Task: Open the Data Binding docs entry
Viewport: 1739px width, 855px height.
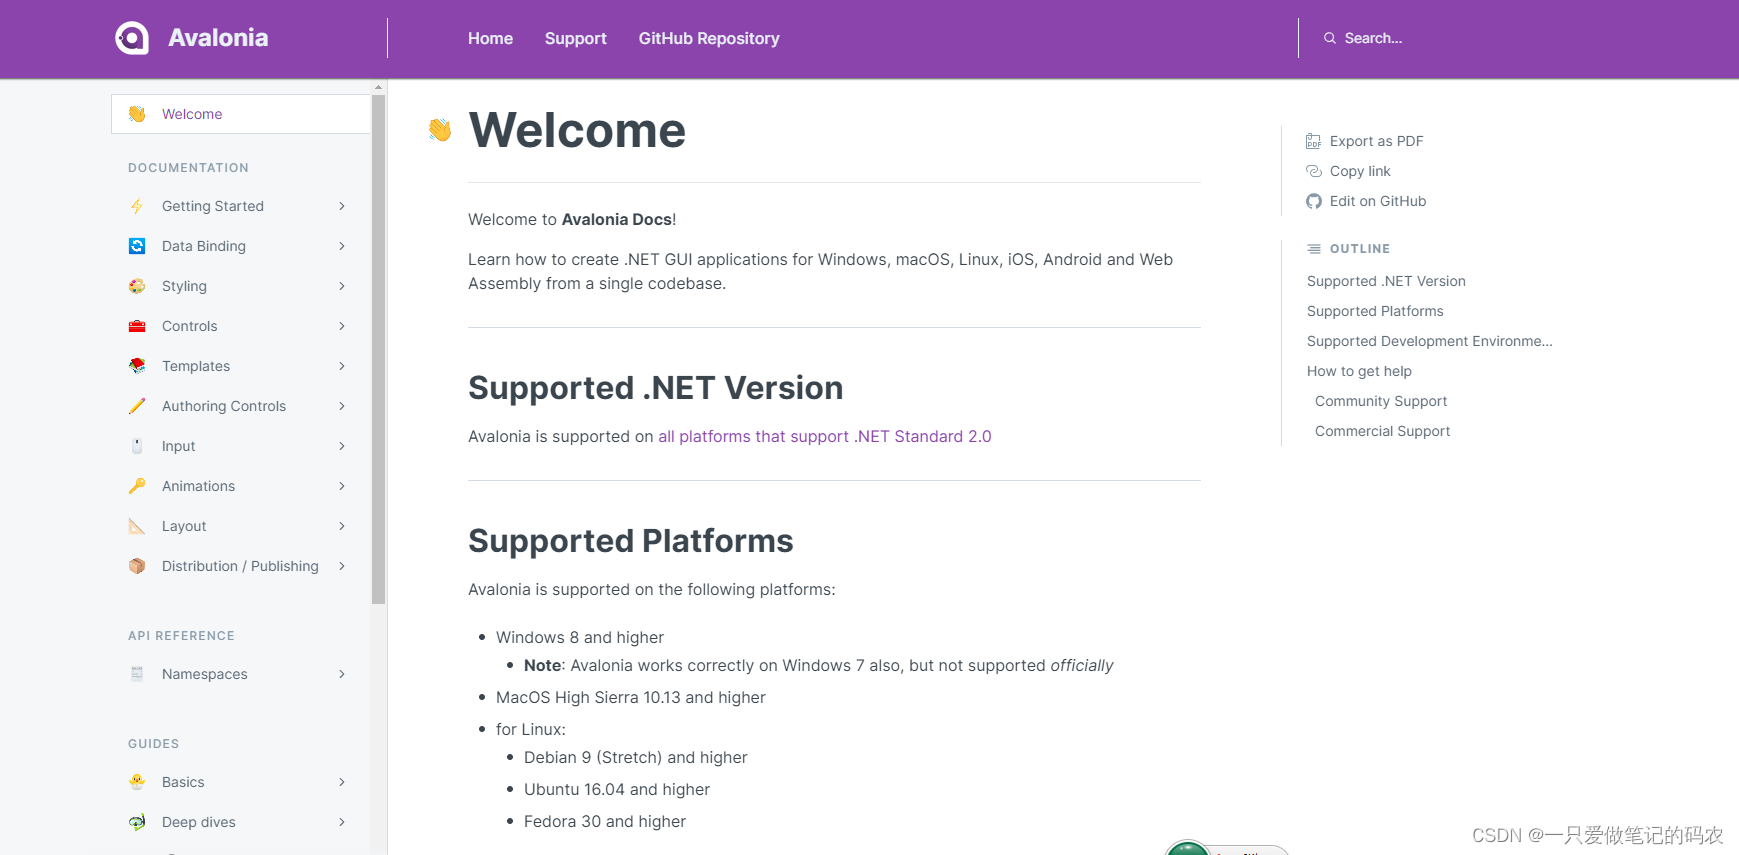Action: pos(204,246)
